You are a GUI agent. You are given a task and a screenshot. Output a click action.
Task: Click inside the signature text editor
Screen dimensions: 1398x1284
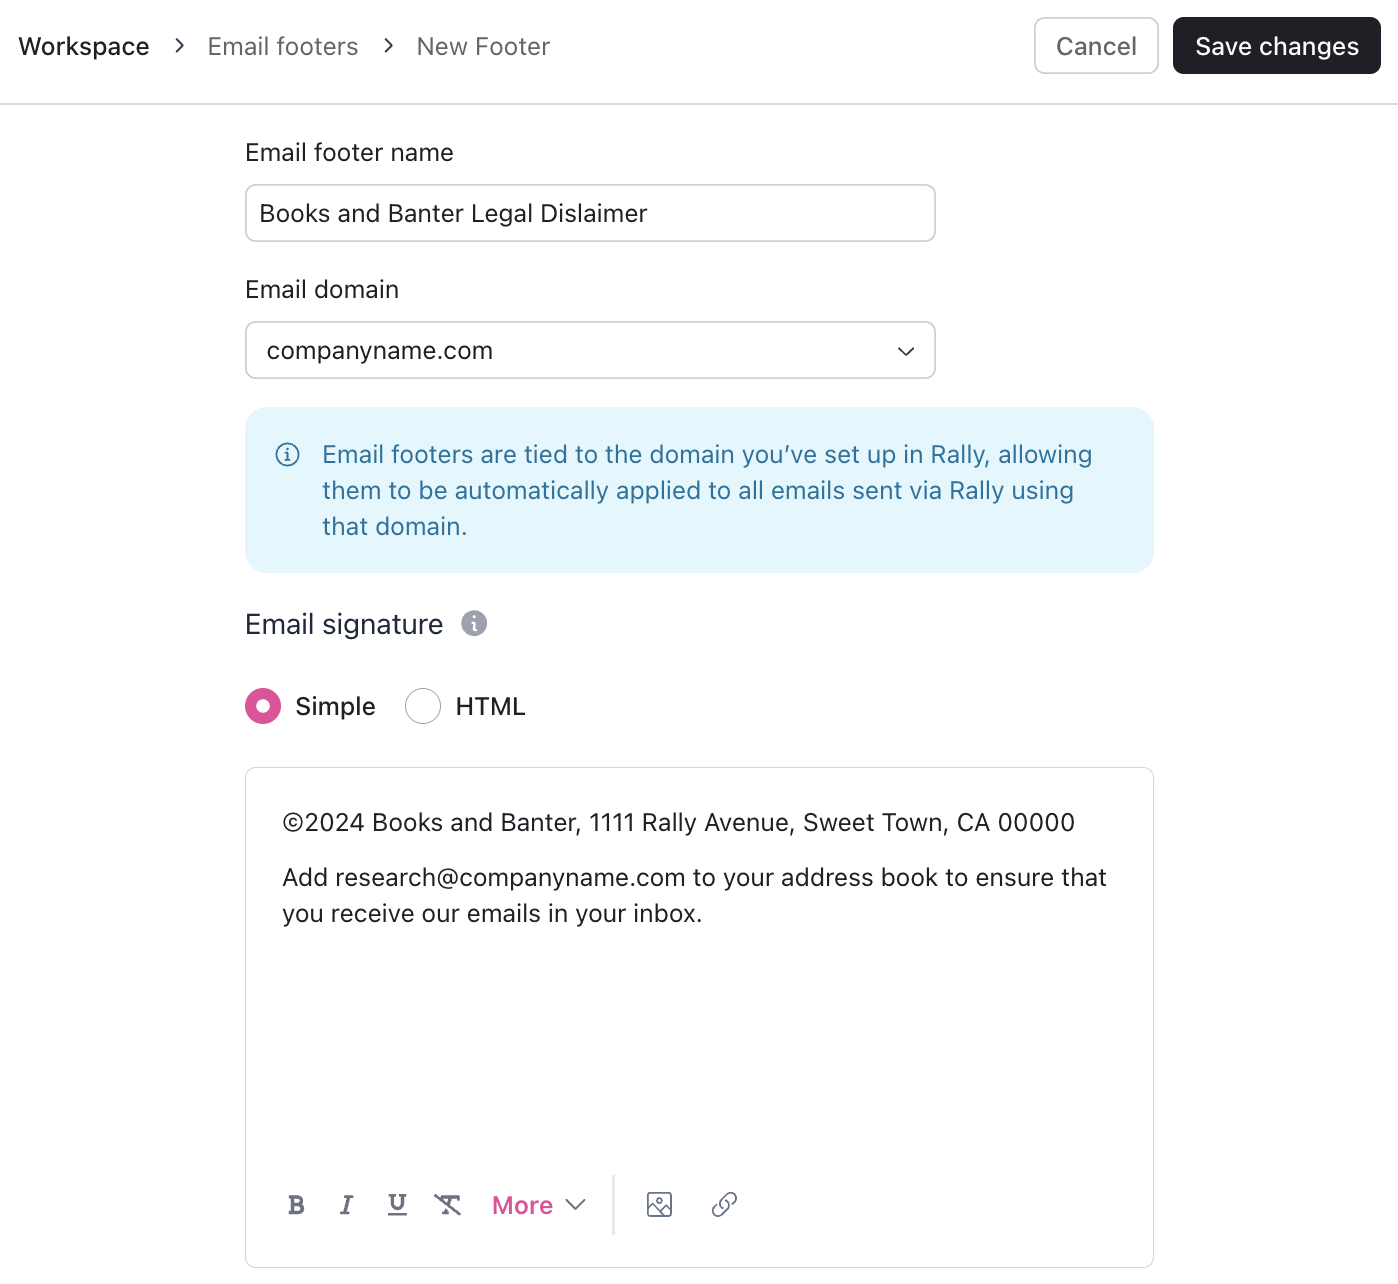(x=698, y=1030)
